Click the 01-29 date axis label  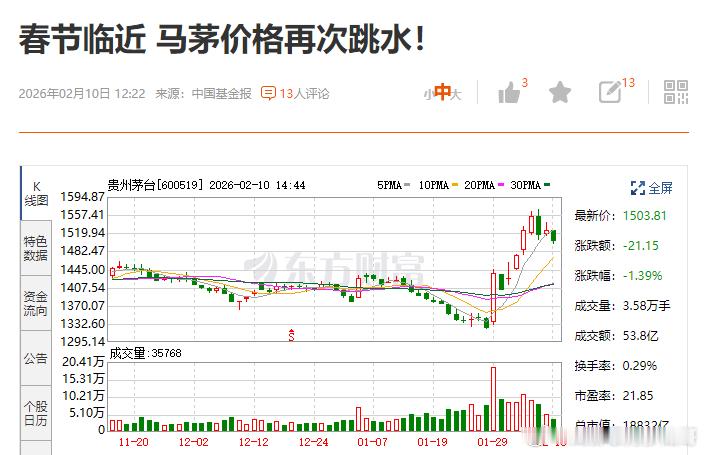(492, 442)
